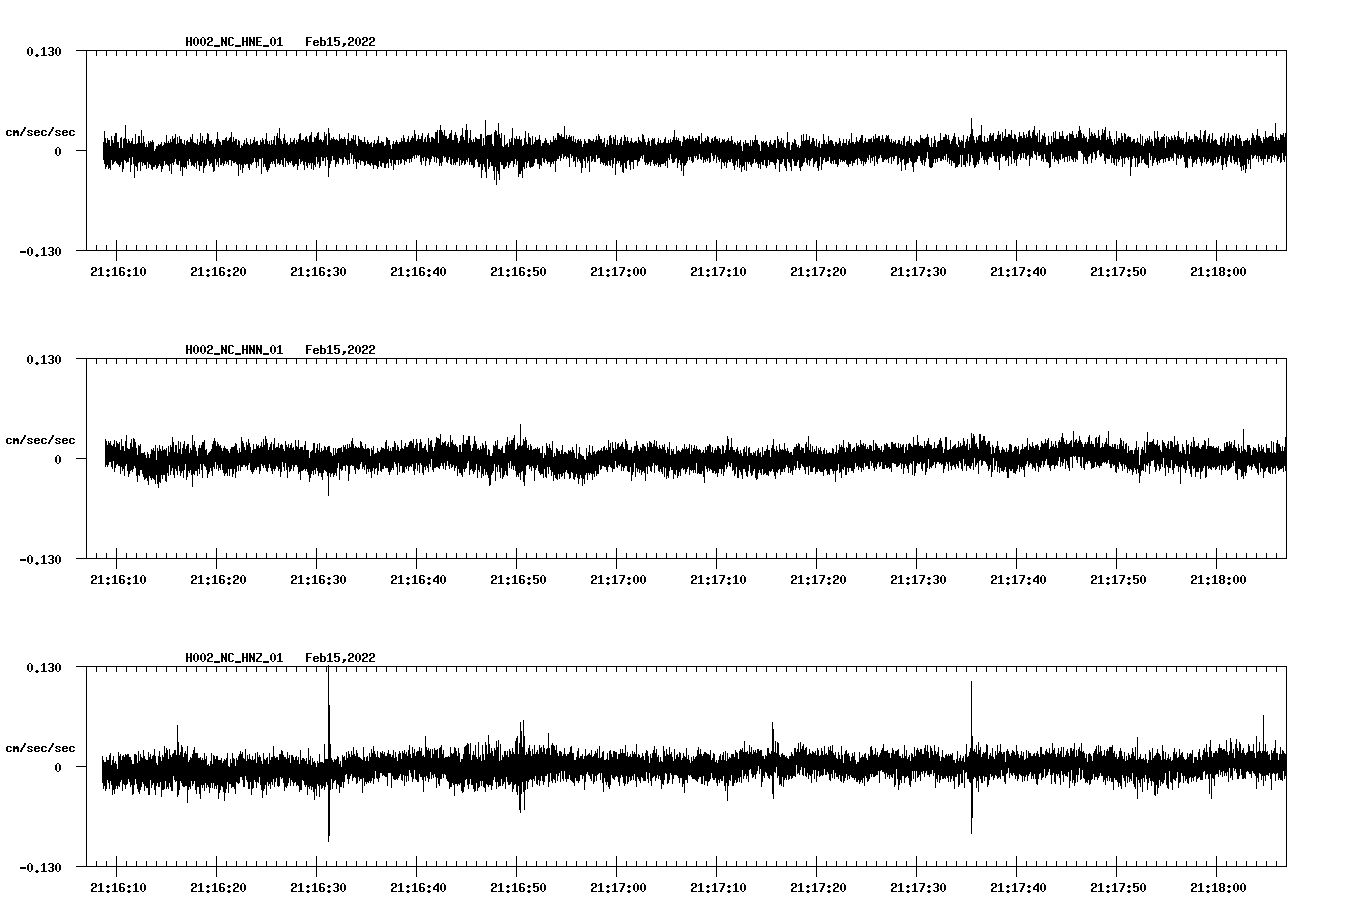Click the Feb15,2022 date on the HNN plot

(340, 350)
